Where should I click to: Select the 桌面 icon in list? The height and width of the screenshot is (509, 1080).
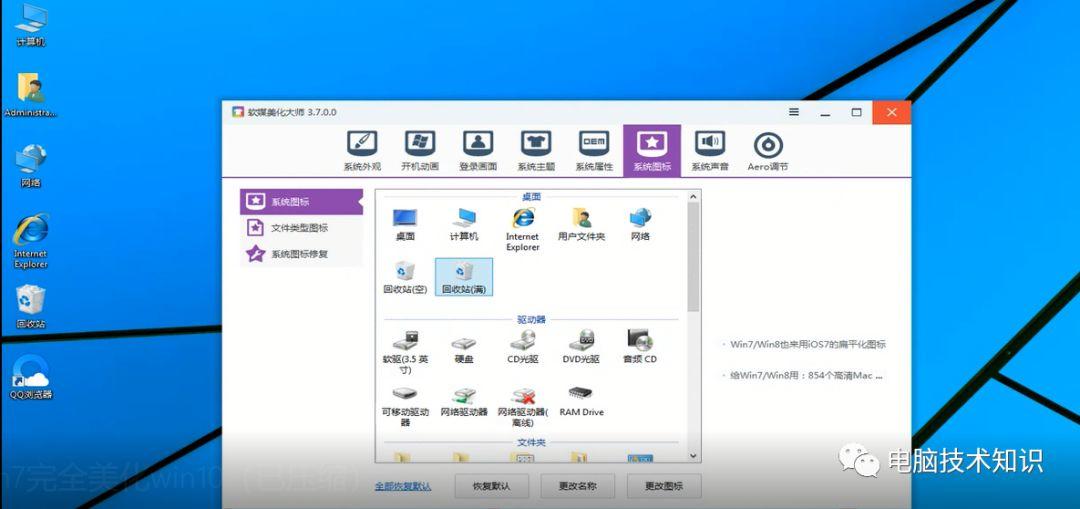[x=405, y=225]
